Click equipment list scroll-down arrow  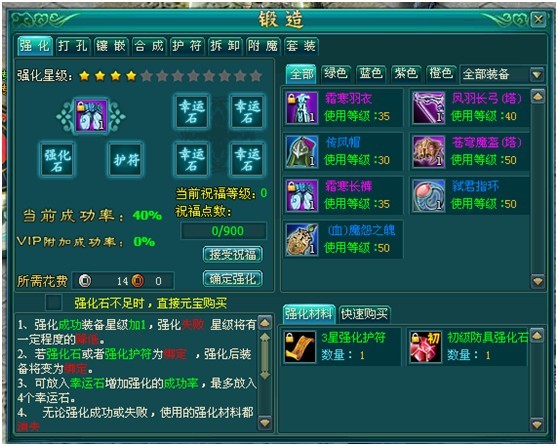click(537, 281)
